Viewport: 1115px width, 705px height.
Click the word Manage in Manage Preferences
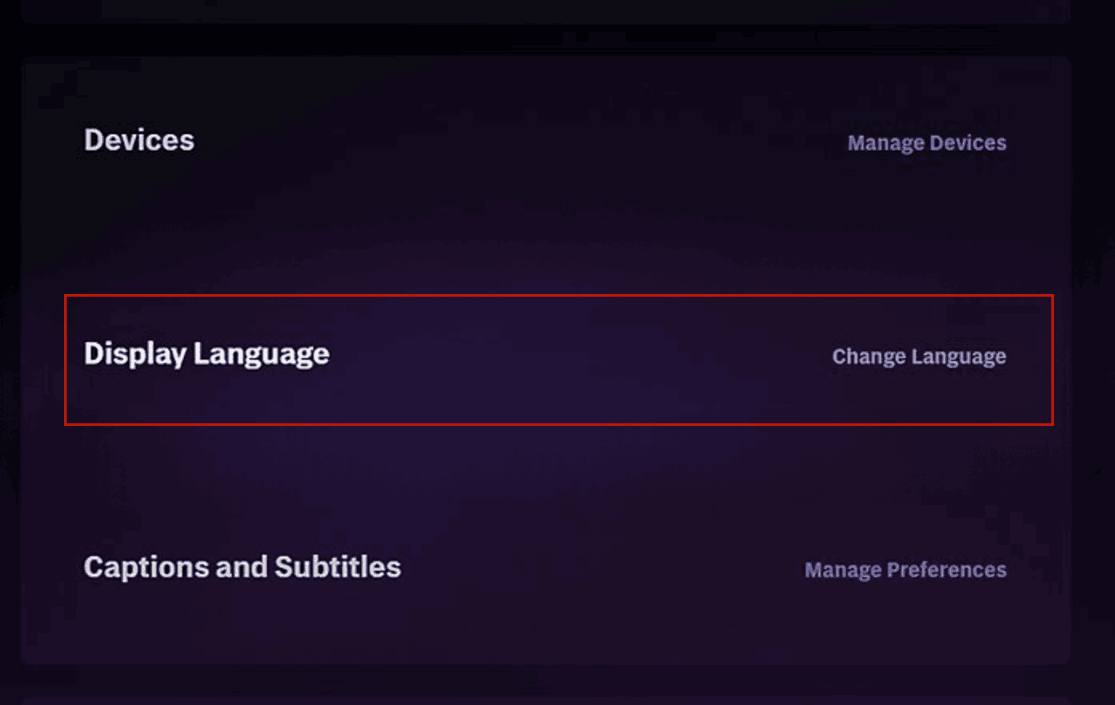tap(843, 570)
